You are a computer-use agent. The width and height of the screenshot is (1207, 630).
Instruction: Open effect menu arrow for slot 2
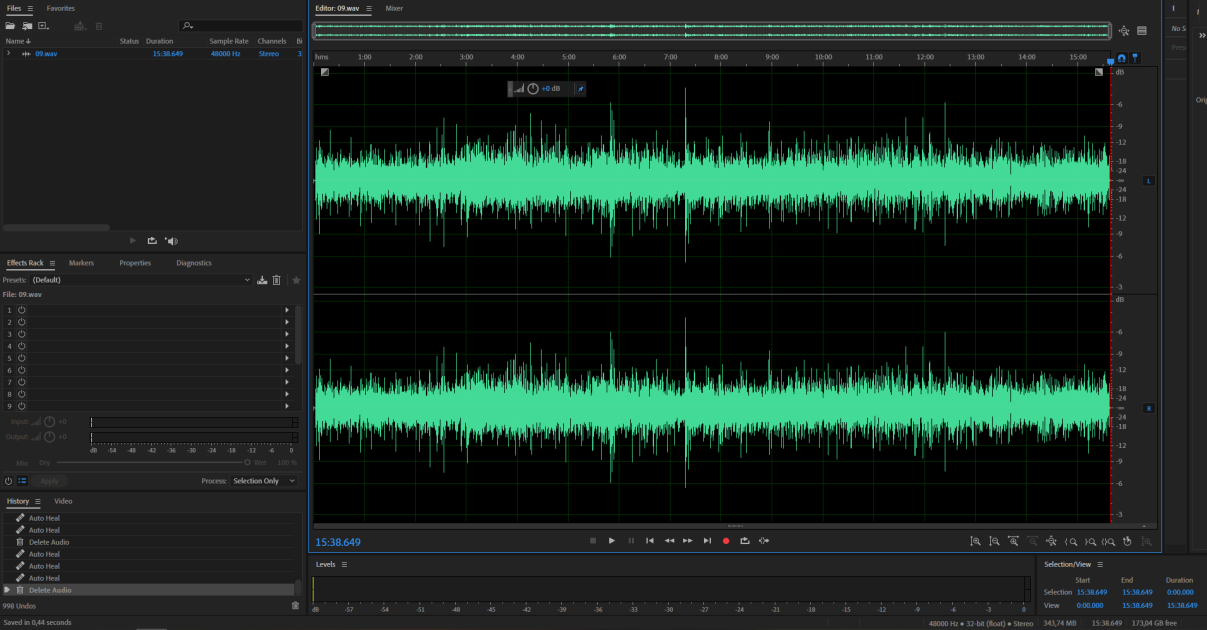(x=287, y=322)
